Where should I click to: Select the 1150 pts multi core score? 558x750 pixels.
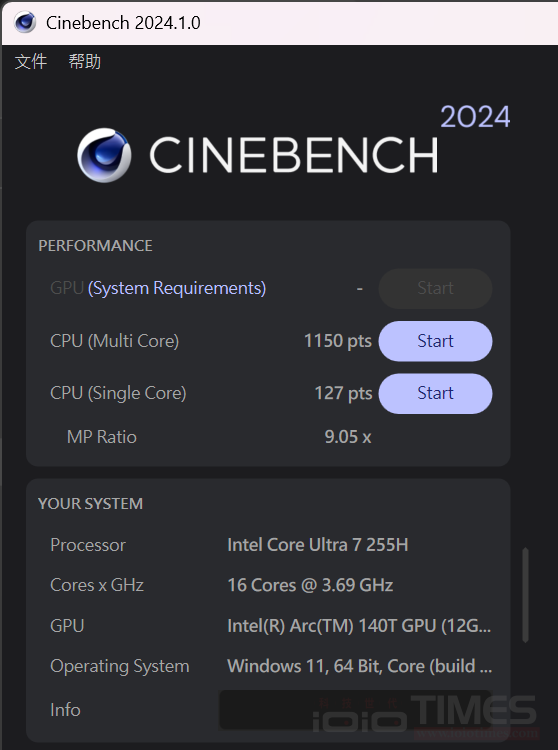point(338,341)
